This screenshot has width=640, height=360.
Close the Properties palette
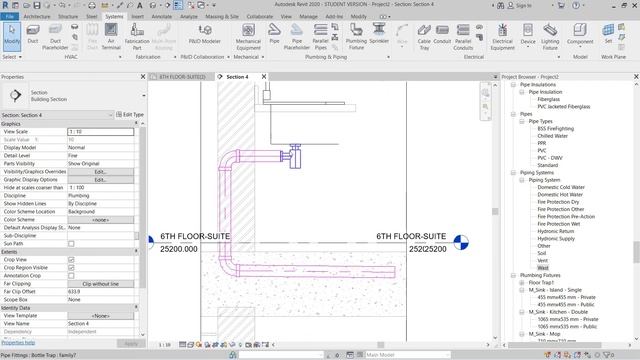point(143,77)
